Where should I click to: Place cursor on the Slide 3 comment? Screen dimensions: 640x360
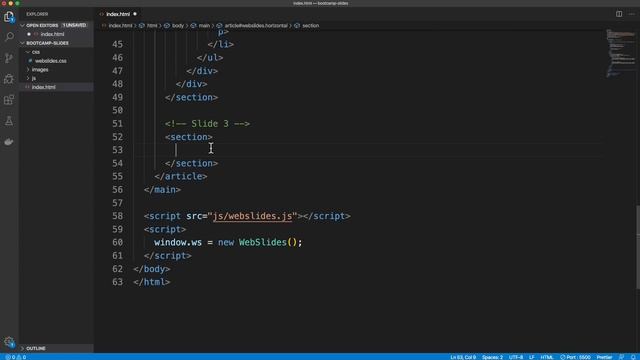207,124
